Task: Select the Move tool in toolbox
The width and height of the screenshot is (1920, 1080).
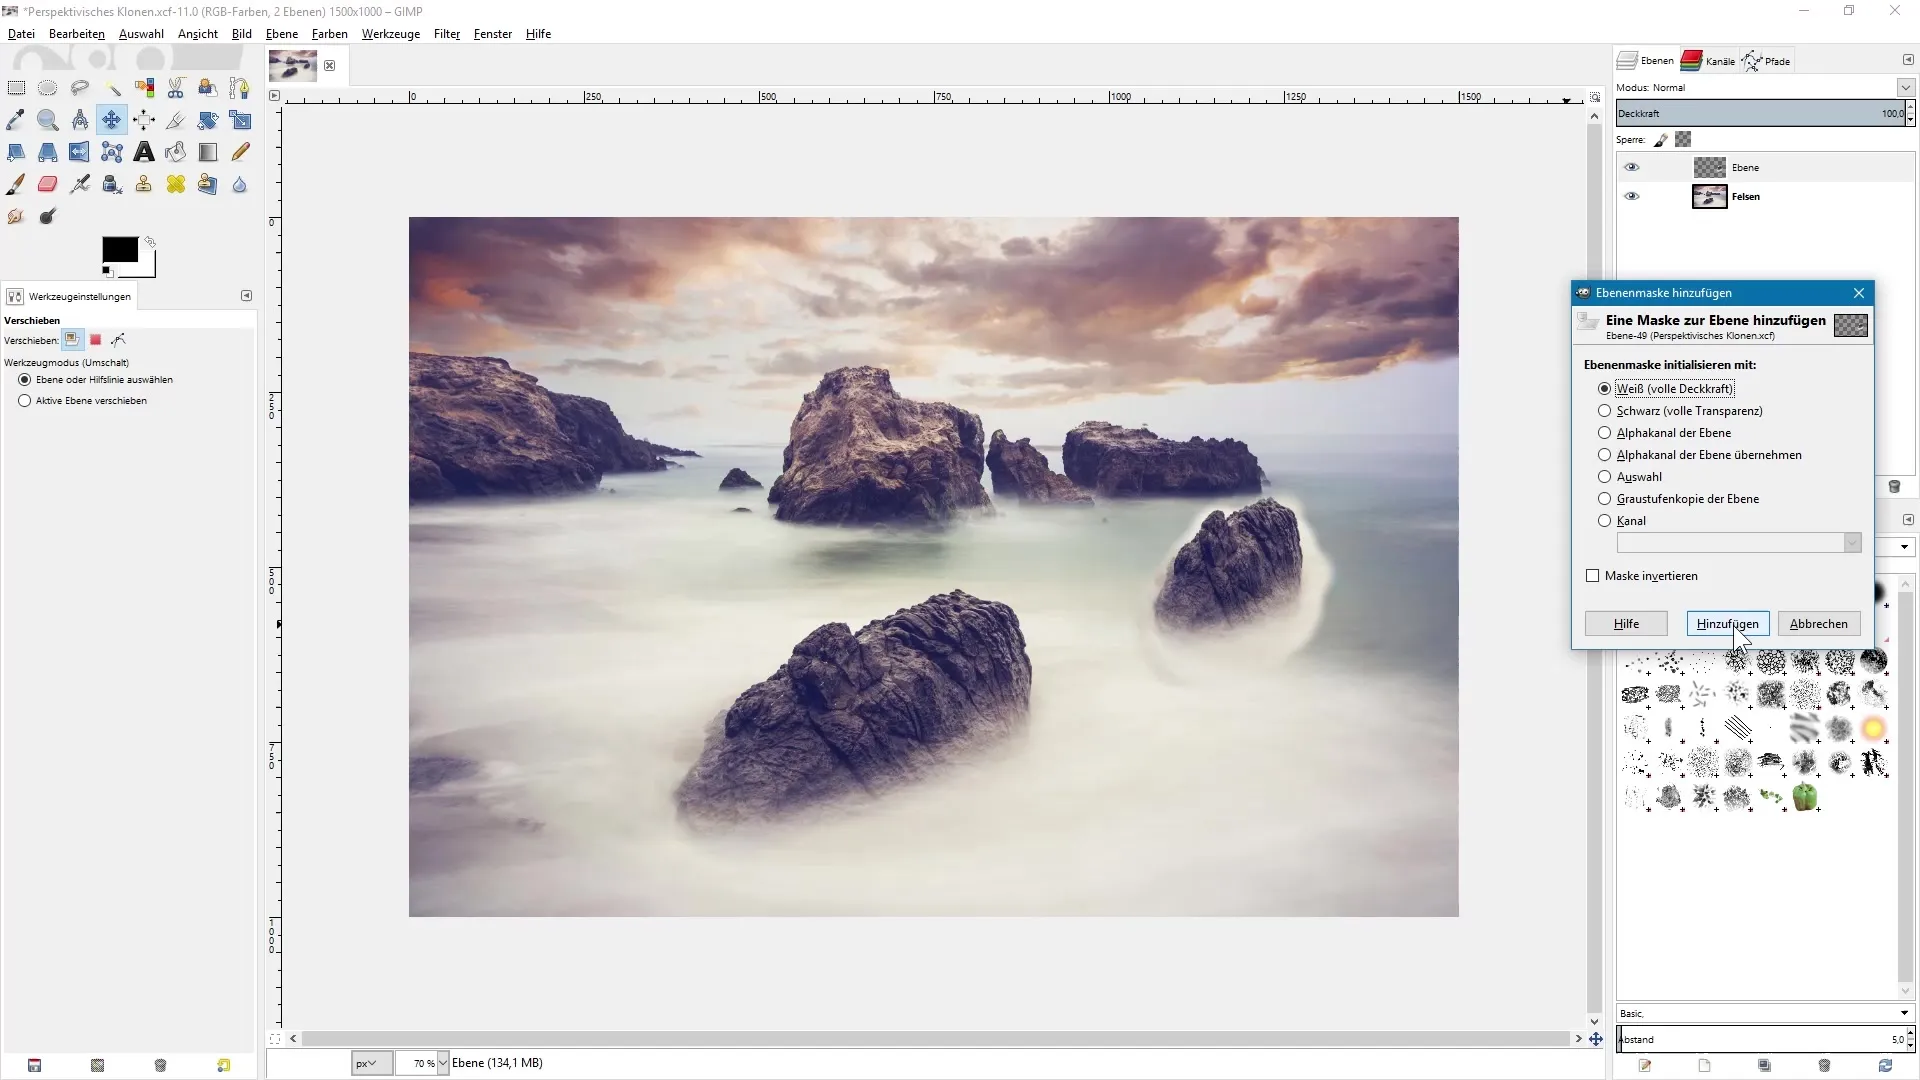Action: [112, 120]
